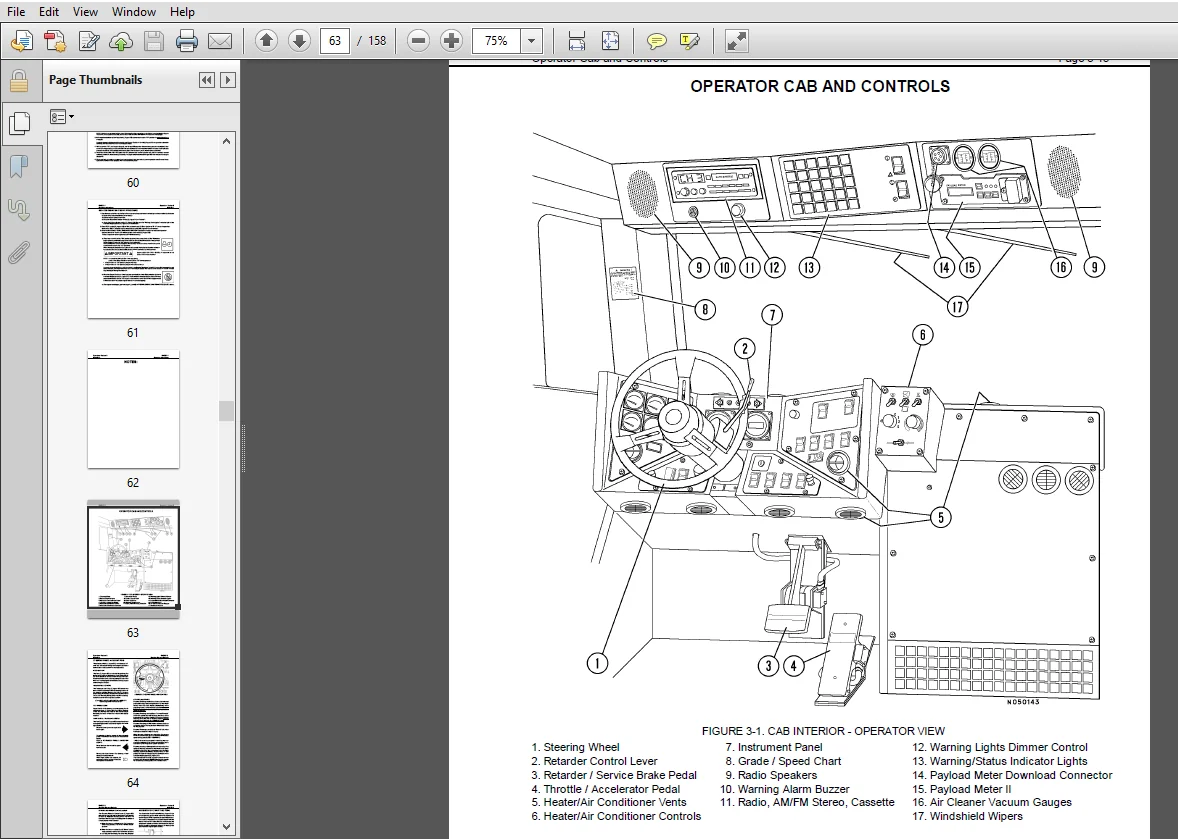Viewport: 1178px width, 839px height.
Task: Open the Page Thumbnails panel icon
Action: (x=19, y=123)
